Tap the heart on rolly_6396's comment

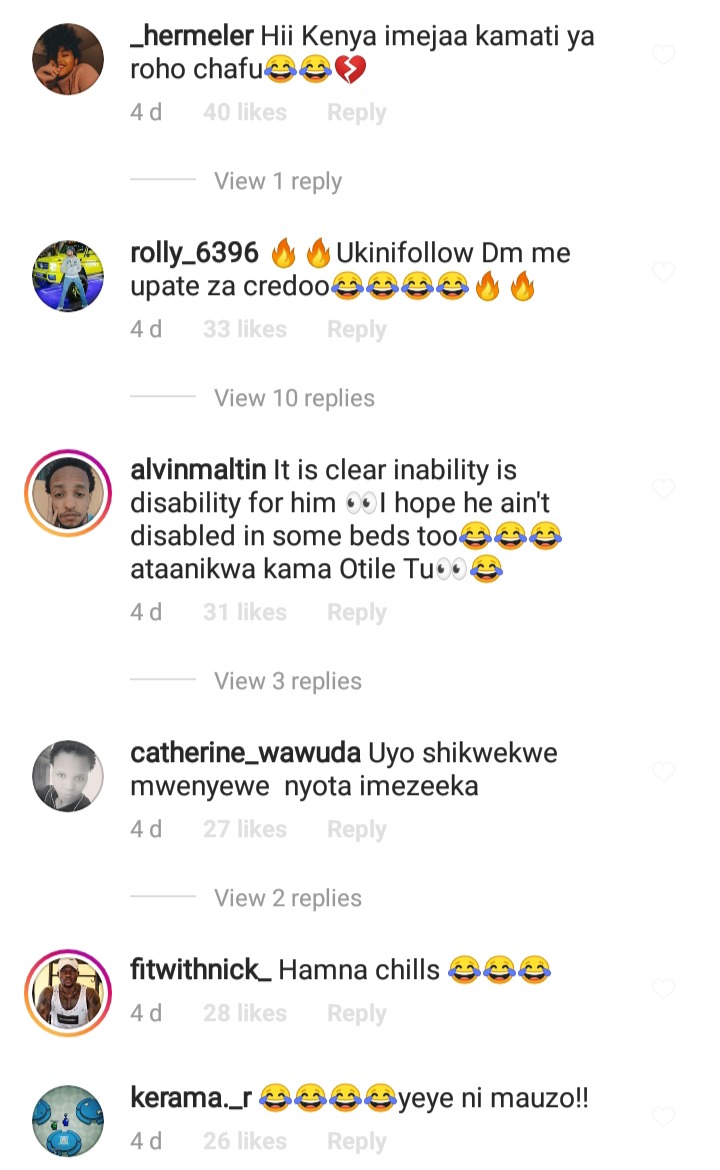(x=663, y=272)
